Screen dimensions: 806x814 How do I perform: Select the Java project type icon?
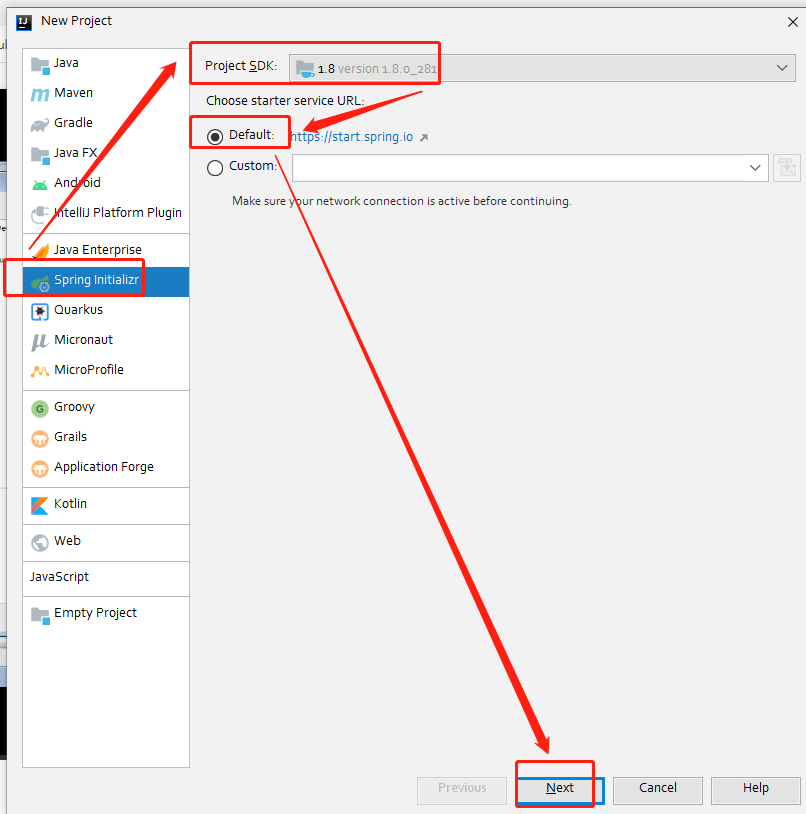pos(40,65)
